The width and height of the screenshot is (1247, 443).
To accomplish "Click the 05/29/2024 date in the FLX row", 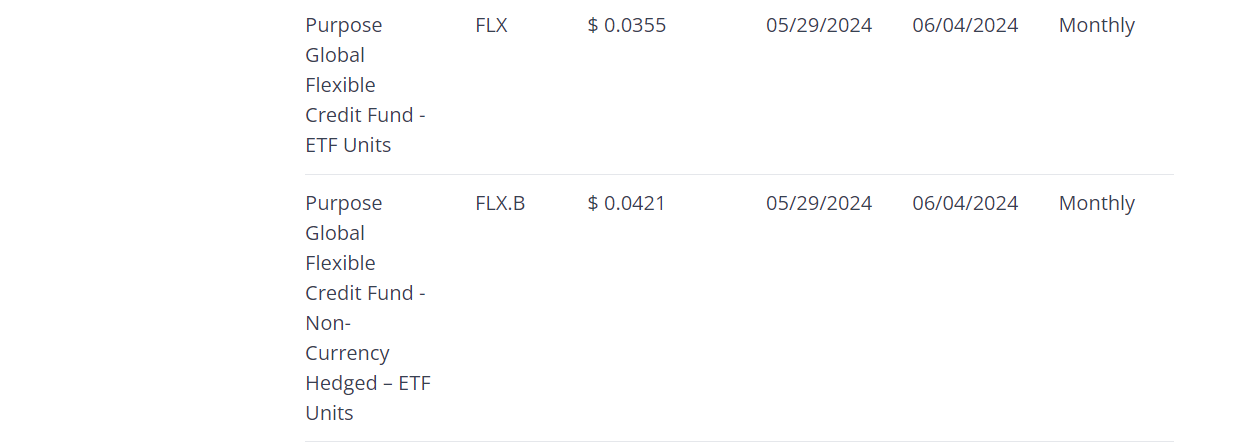I will click(x=818, y=25).
